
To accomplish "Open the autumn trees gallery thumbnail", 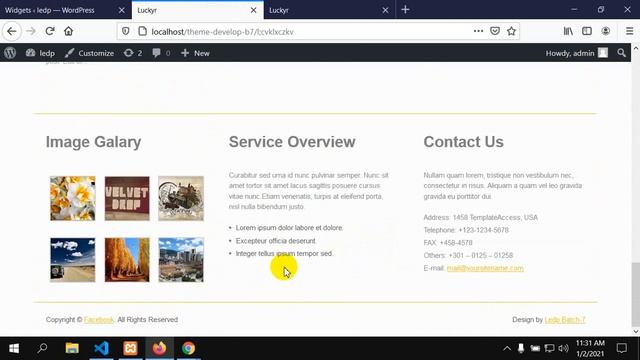I will [127, 260].
